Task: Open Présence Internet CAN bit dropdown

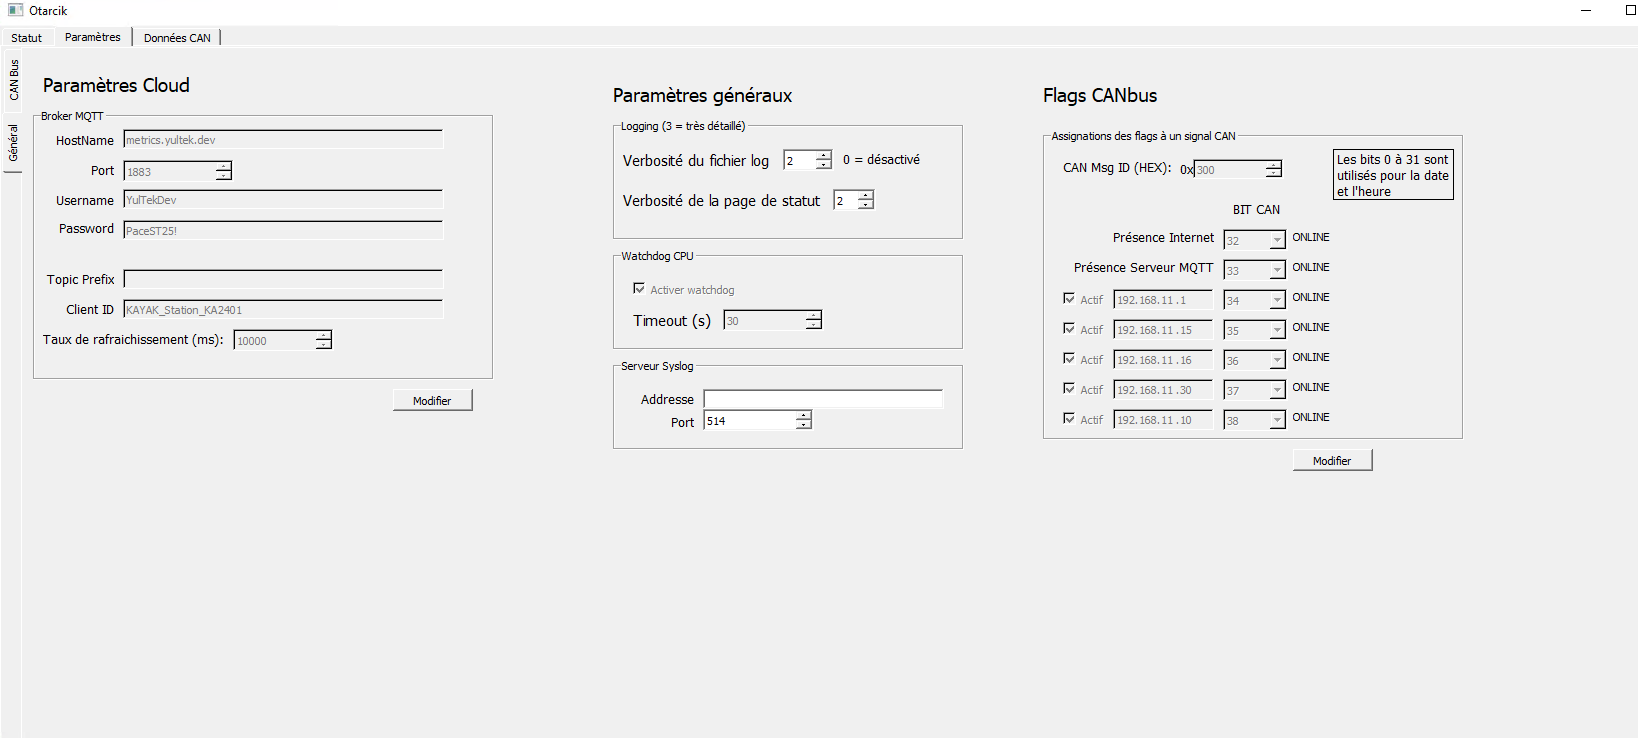Action: pyautogui.click(x=1276, y=240)
